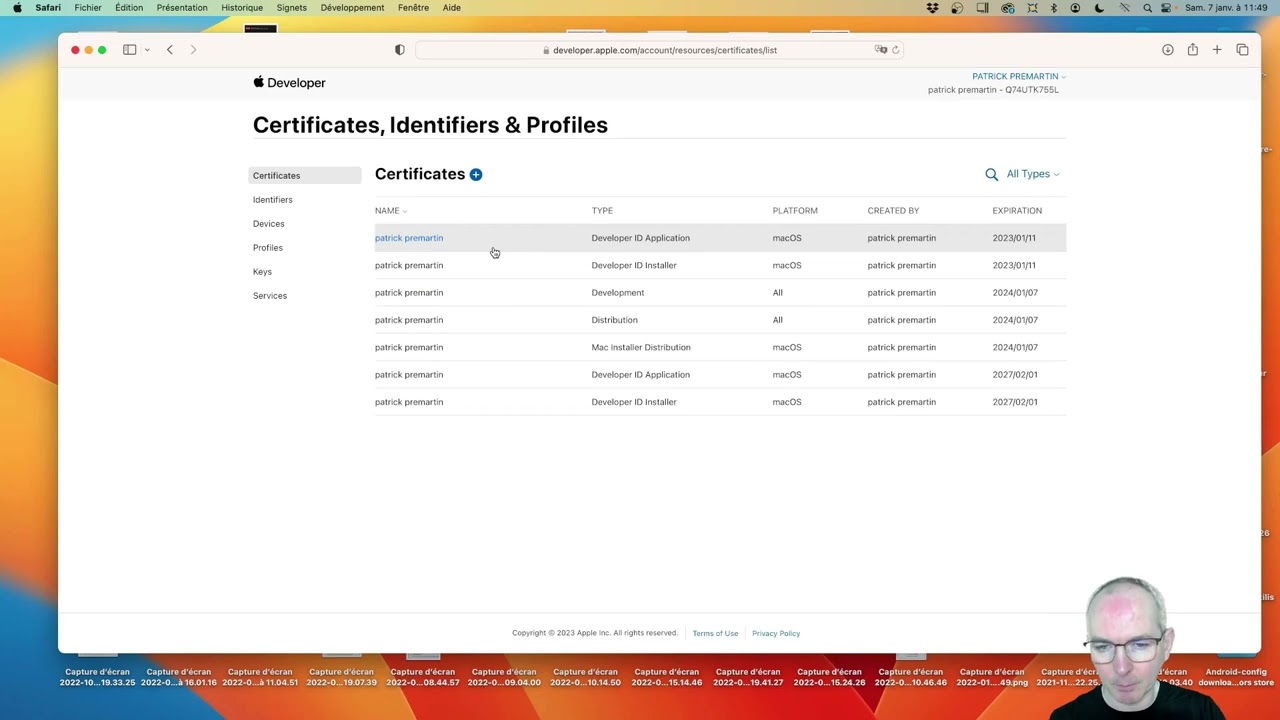Select desktop file Android-config downloa...ors store
1280x720 pixels.
tap(1236, 677)
